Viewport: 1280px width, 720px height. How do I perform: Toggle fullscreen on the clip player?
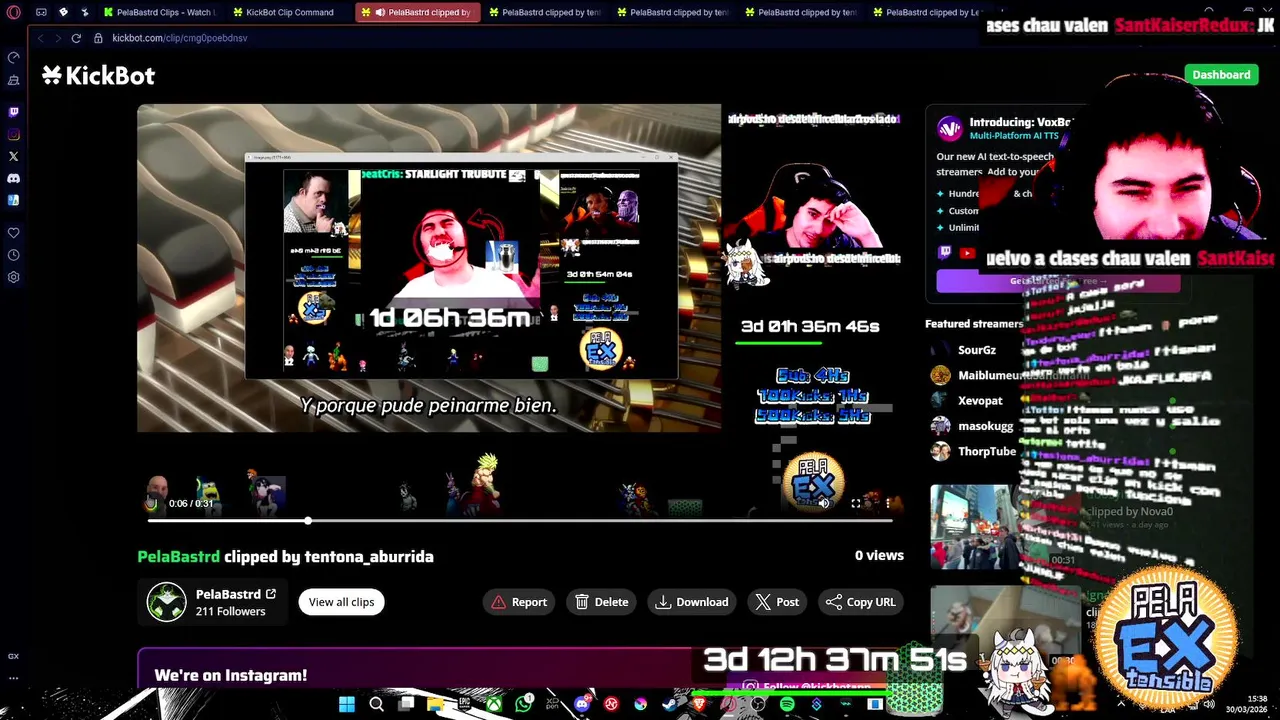pos(855,503)
